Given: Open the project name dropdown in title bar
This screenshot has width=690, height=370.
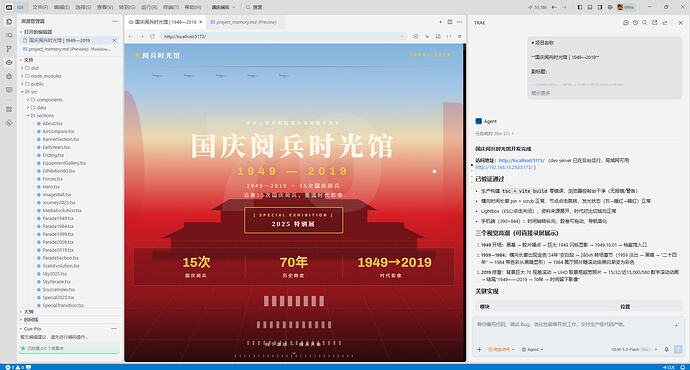Looking at the screenshot, I should click(x=223, y=7).
